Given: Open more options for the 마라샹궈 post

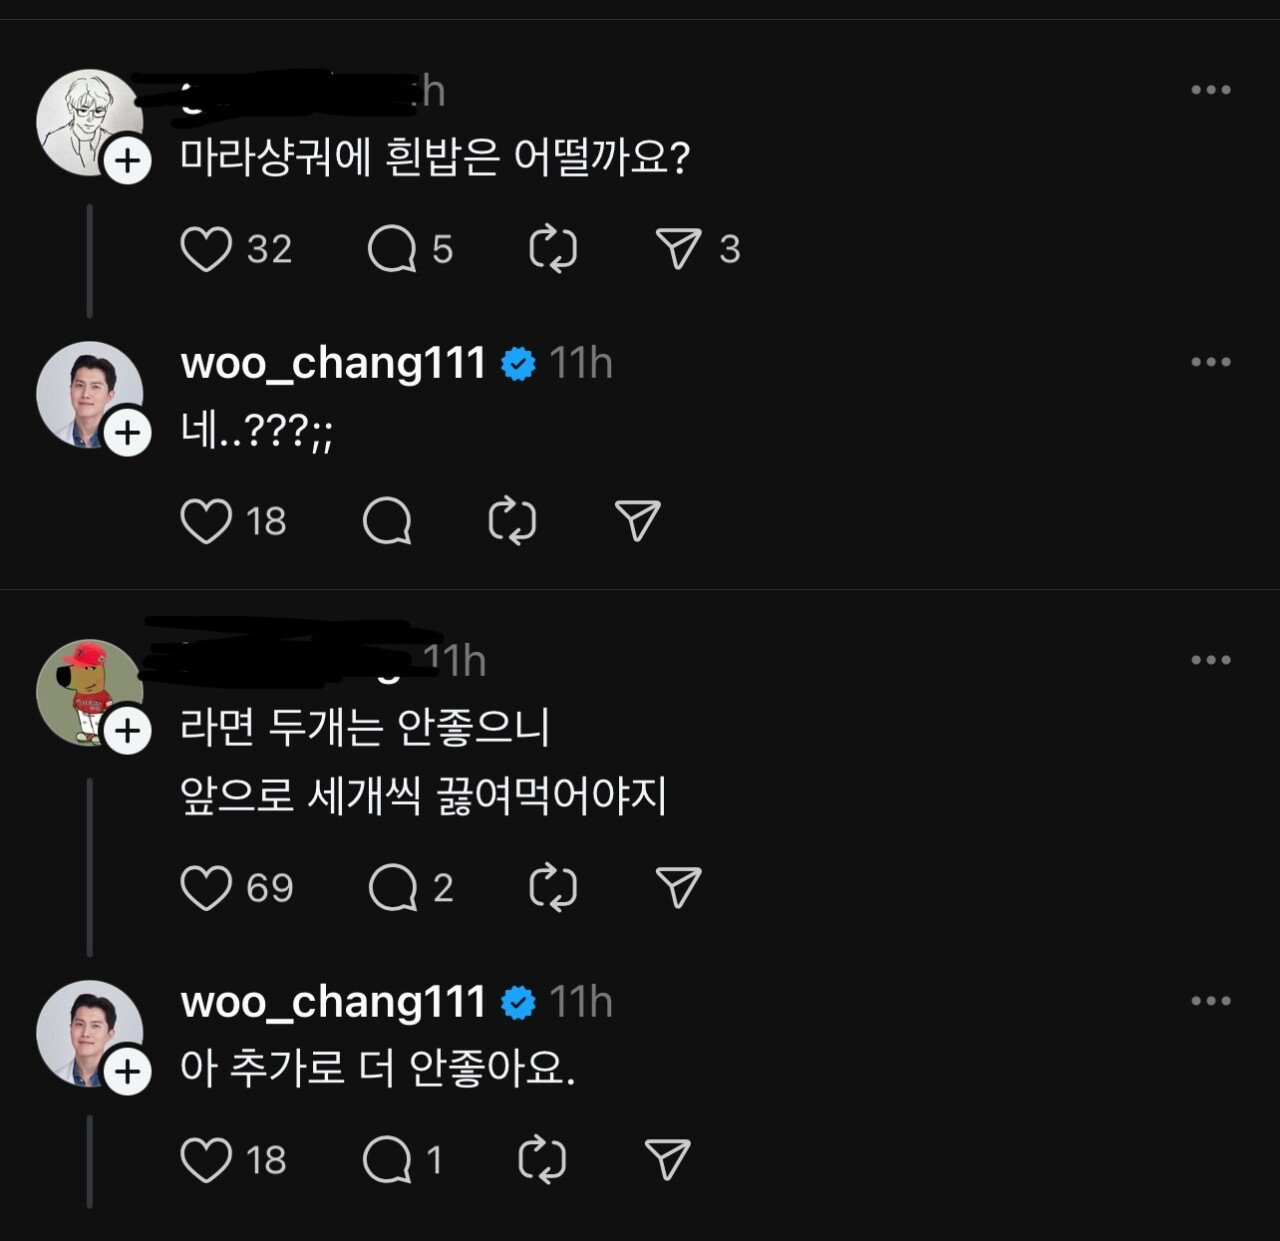Looking at the screenshot, I should pos(1210,90).
